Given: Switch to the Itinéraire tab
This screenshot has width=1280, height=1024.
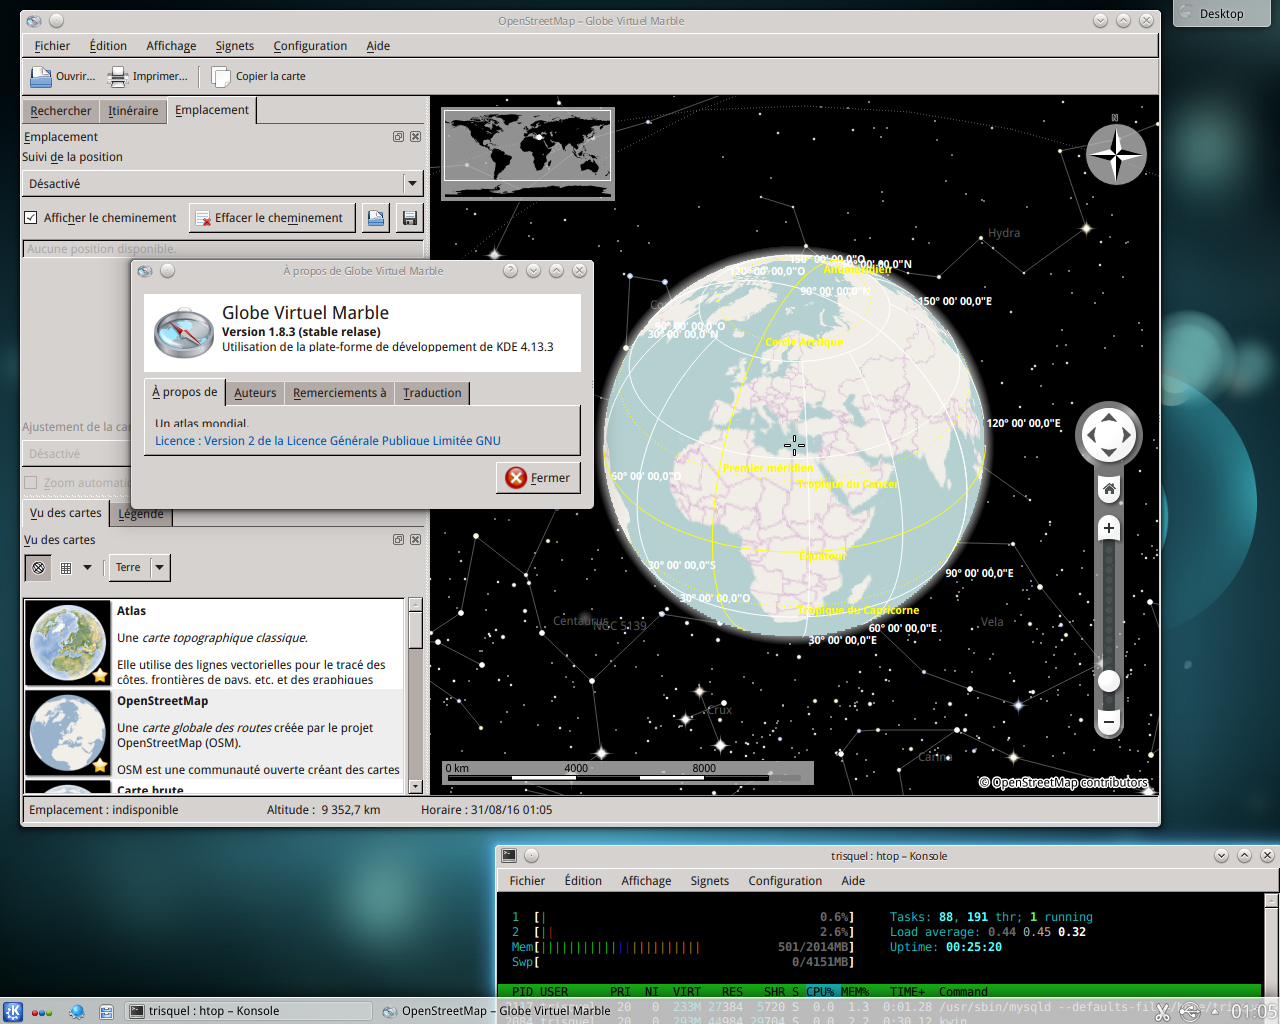Looking at the screenshot, I should (x=133, y=111).
